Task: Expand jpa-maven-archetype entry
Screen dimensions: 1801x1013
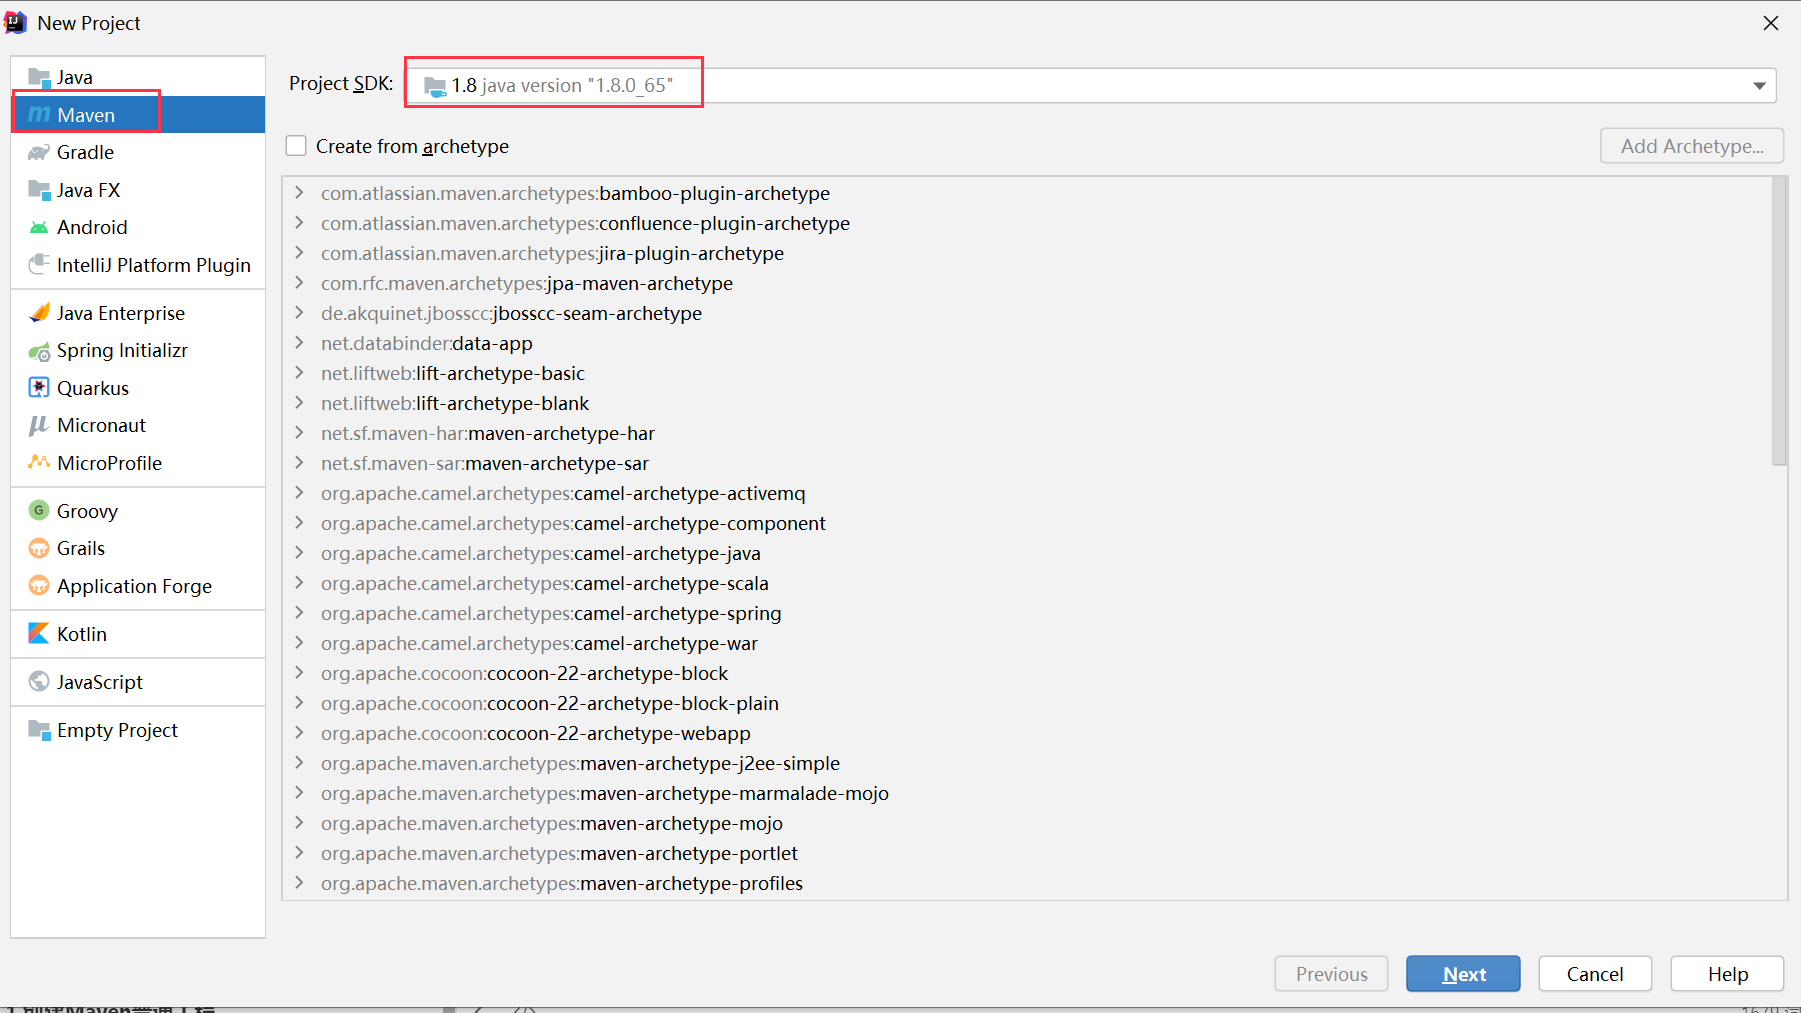Action: point(299,283)
